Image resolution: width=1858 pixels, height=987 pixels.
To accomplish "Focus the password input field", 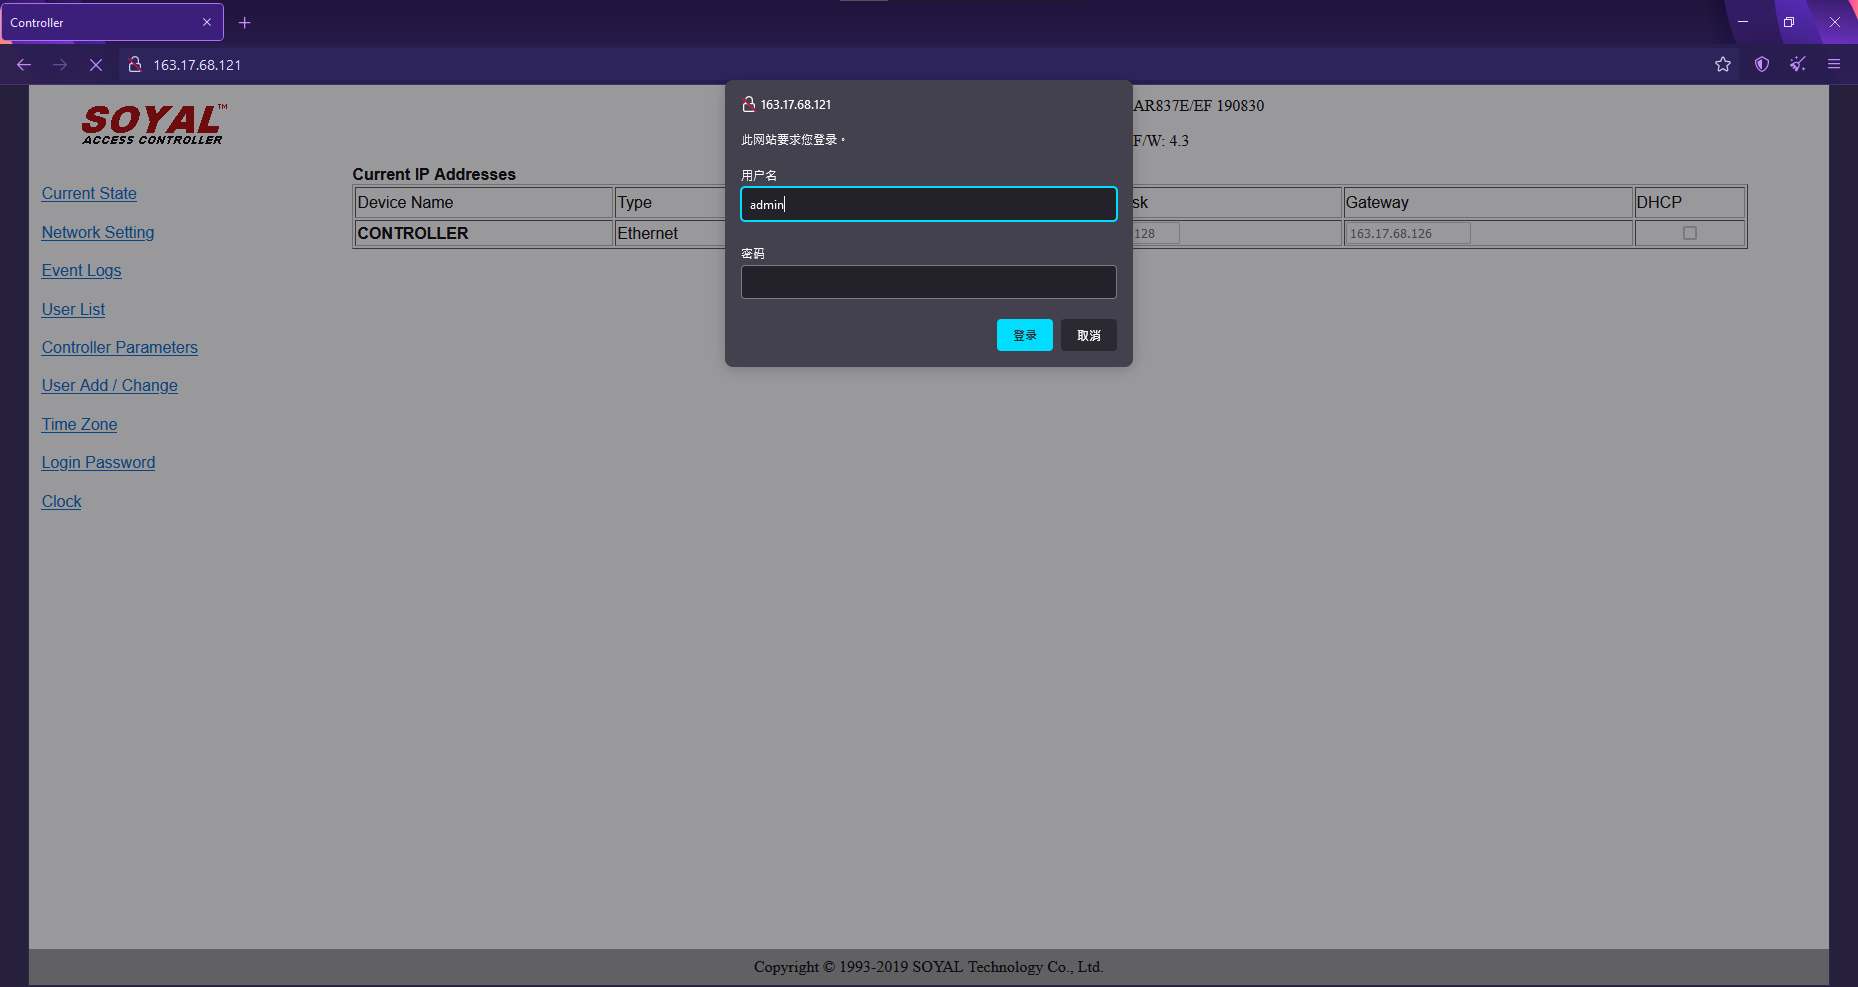I will pyautogui.click(x=929, y=282).
